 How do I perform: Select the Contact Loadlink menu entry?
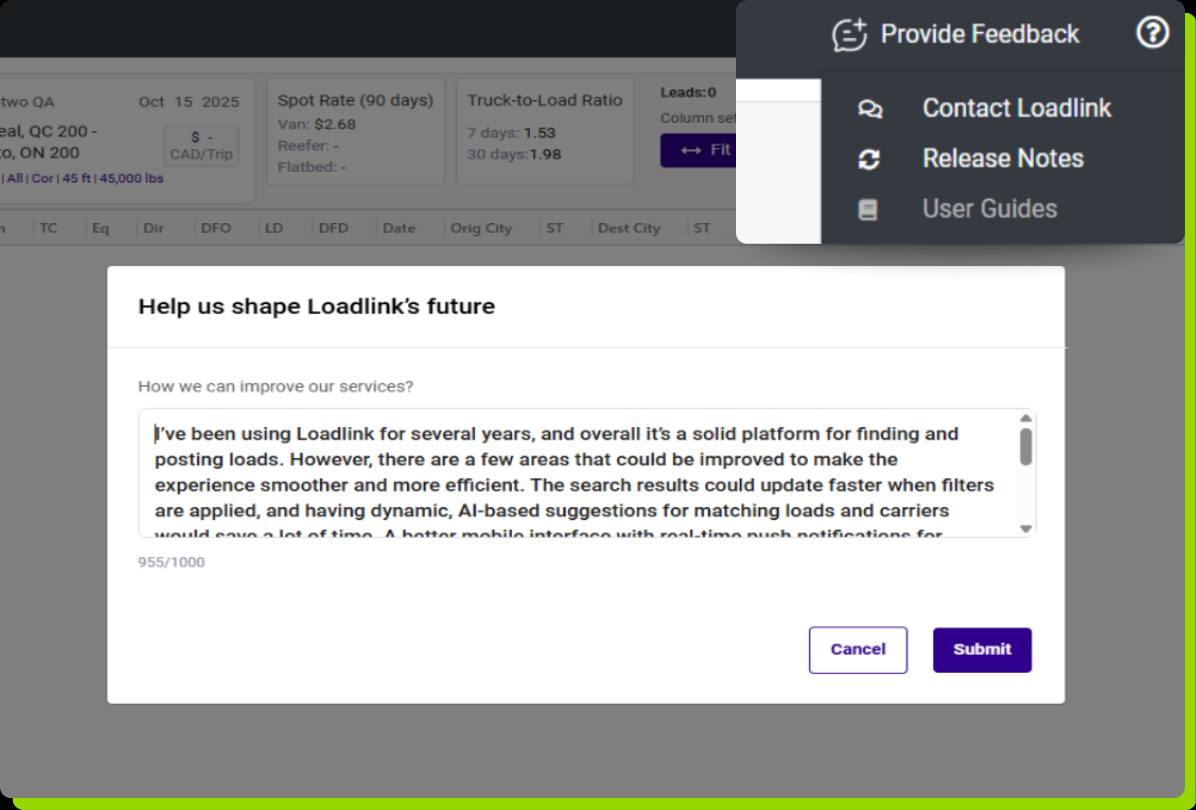pyautogui.click(x=1016, y=108)
